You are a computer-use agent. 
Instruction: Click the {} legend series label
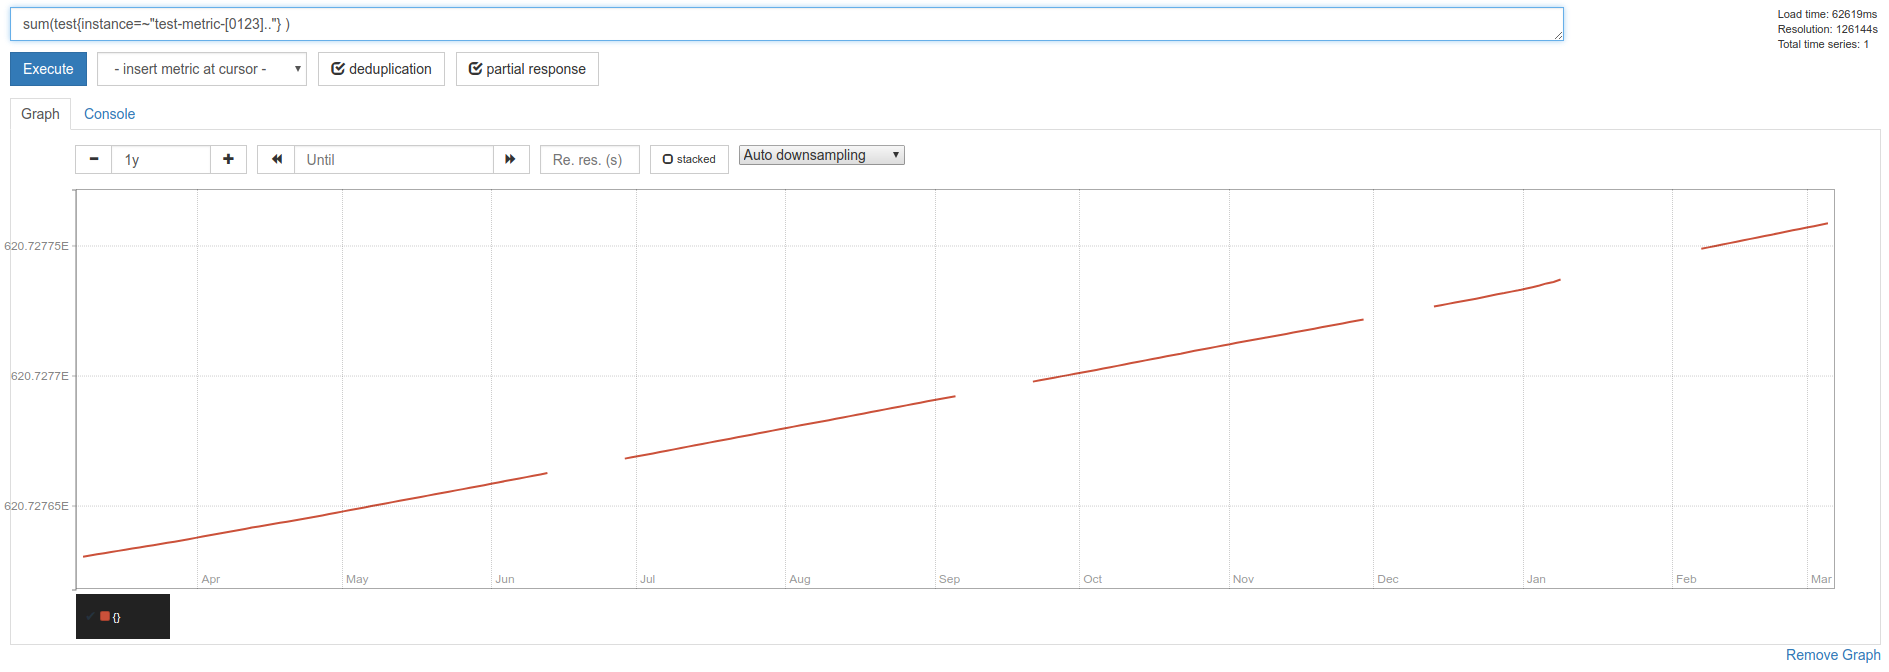point(117,617)
